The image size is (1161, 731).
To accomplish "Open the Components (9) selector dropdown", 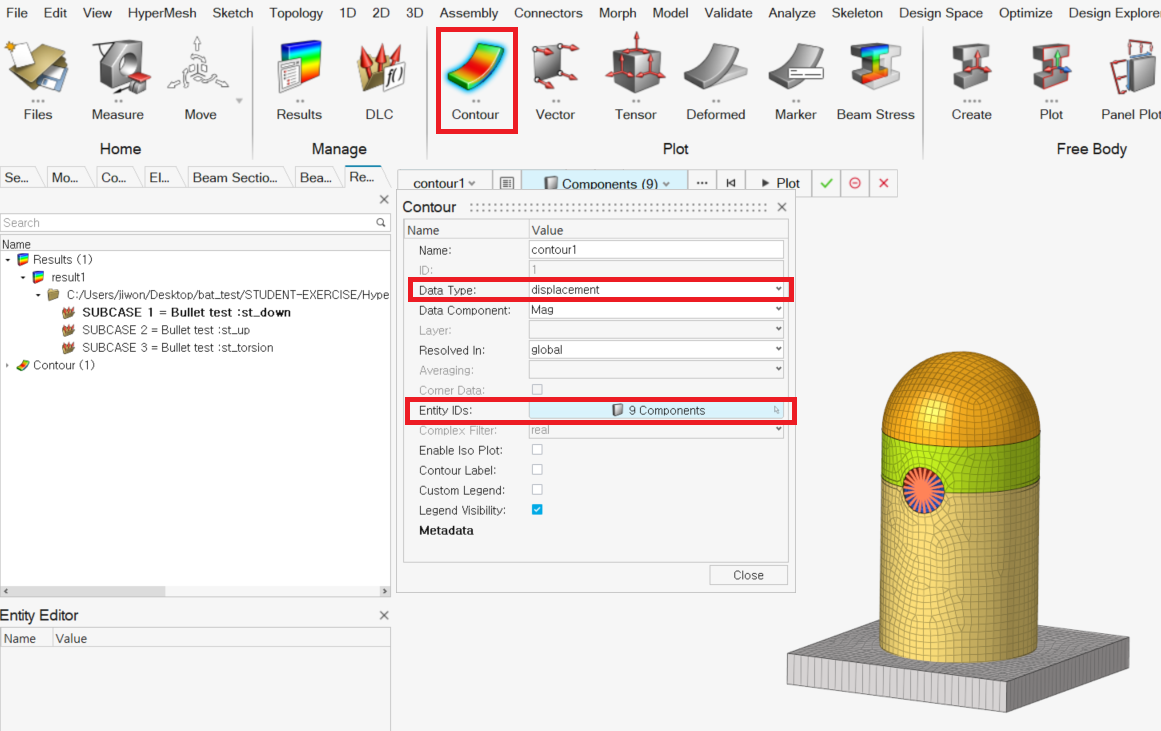I will (606, 183).
